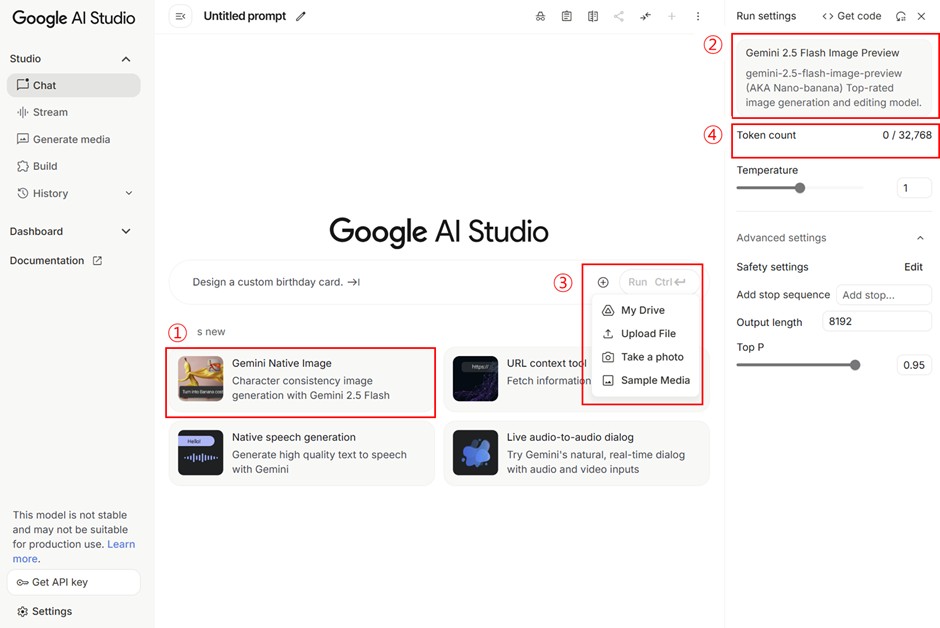
Task: Expand the Dashboard section chevron
Action: pos(126,231)
